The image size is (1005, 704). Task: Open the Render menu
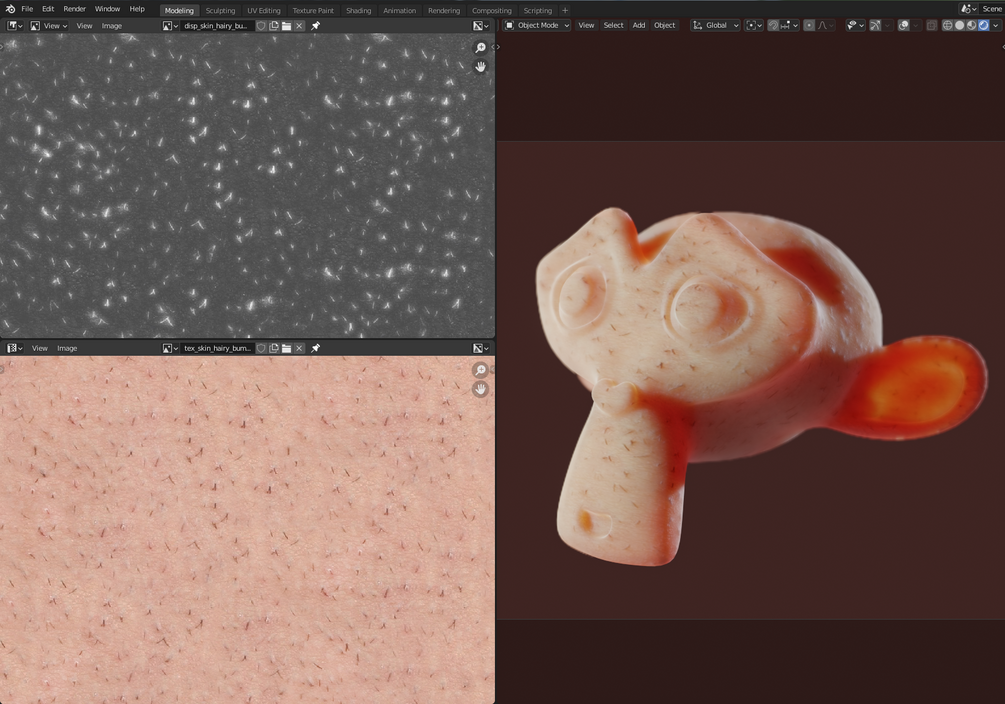click(74, 9)
